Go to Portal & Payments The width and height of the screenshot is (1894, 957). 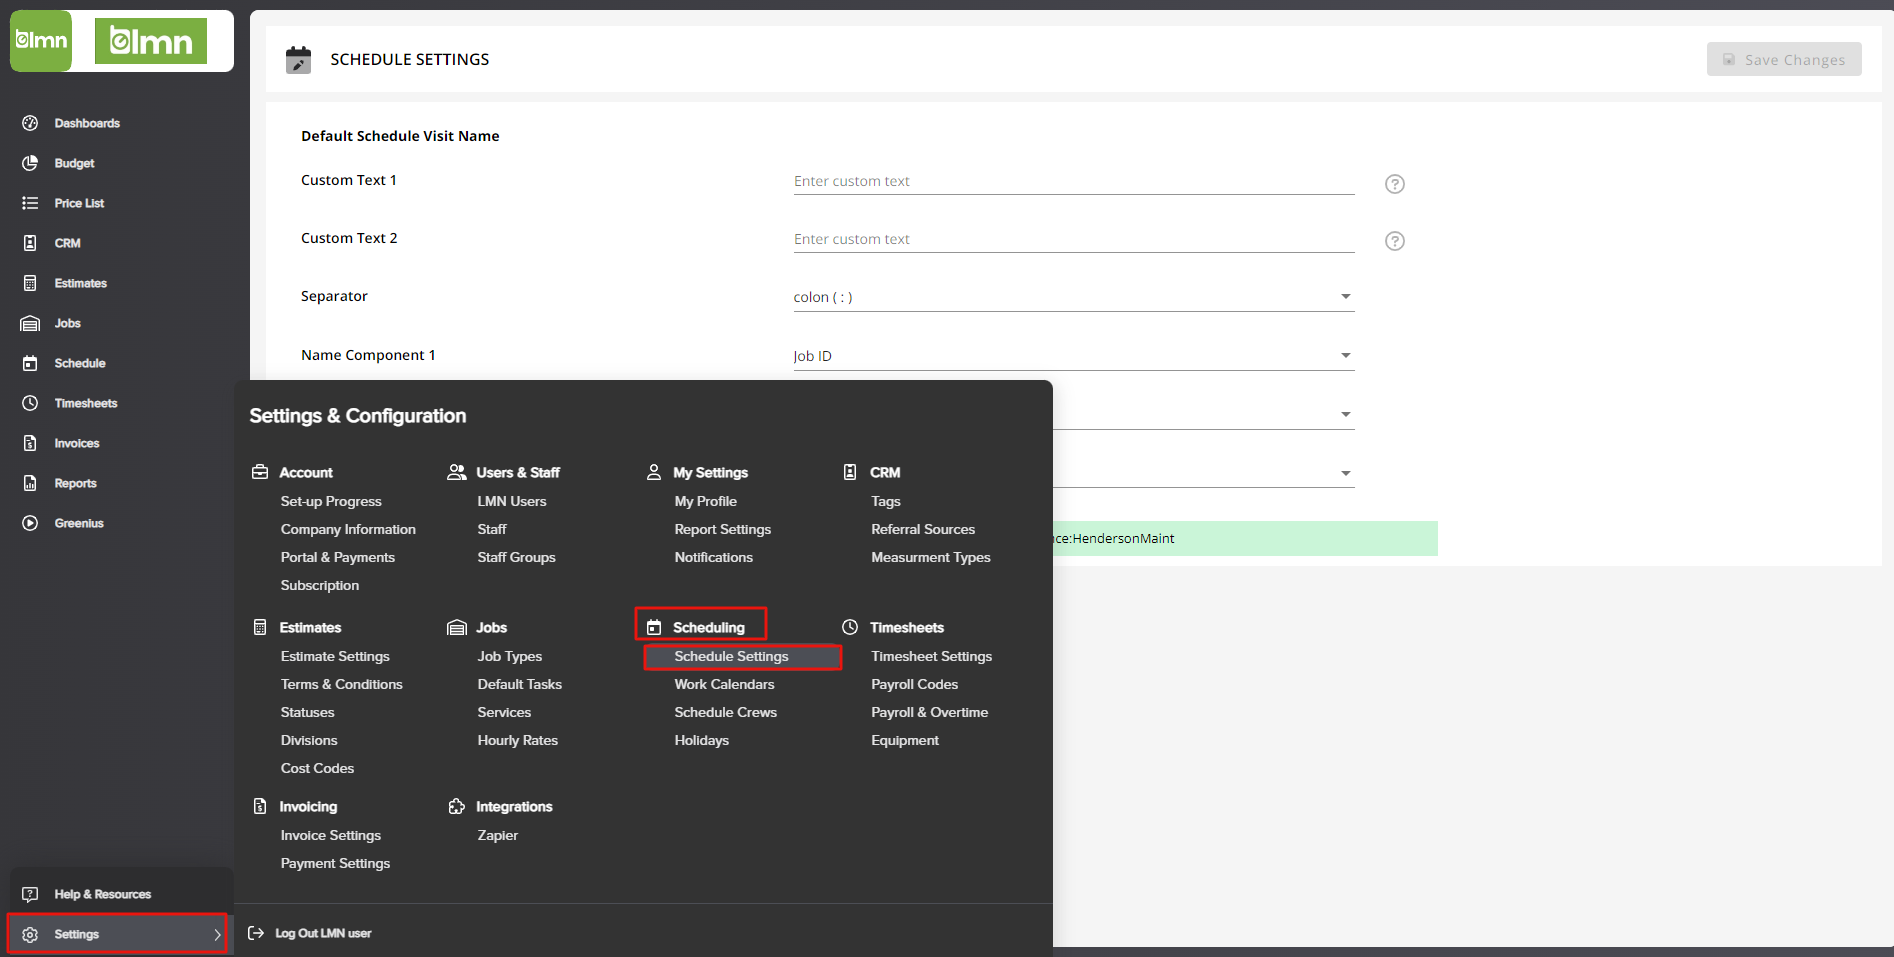point(337,557)
